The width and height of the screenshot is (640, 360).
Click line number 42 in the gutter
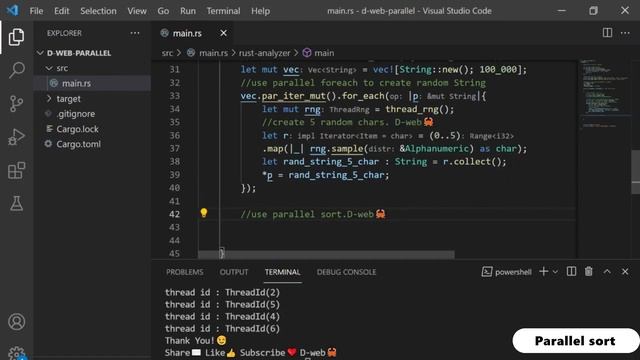[x=174, y=214]
